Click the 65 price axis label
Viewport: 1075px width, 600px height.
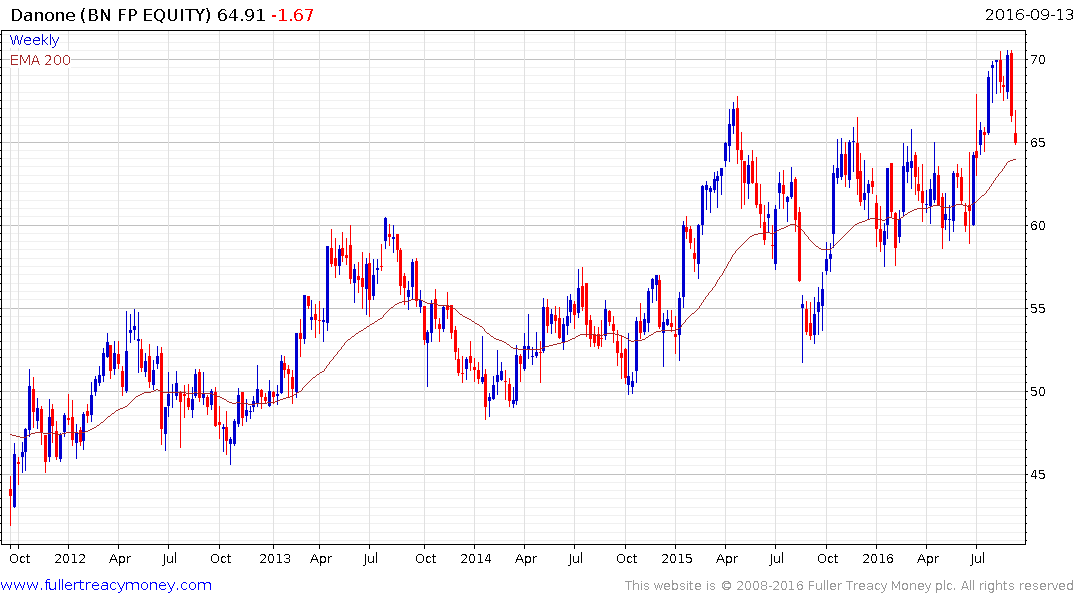1037,143
